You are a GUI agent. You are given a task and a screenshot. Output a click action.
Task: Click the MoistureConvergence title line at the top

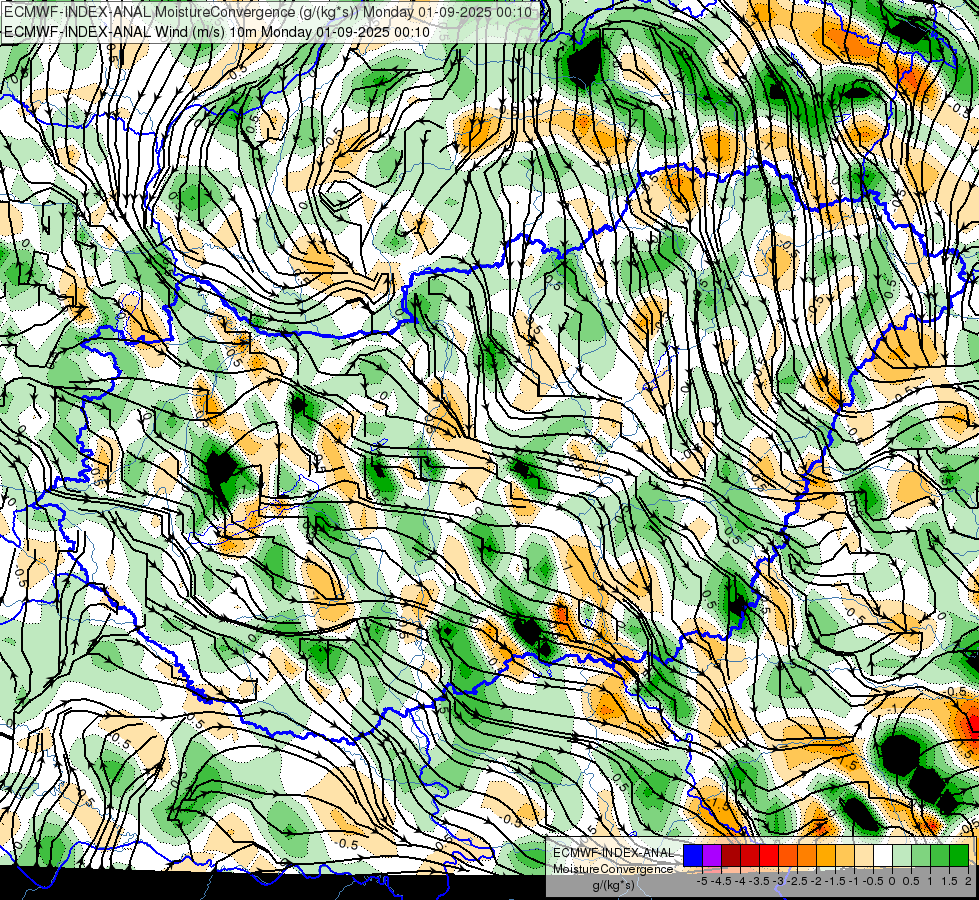point(268,12)
